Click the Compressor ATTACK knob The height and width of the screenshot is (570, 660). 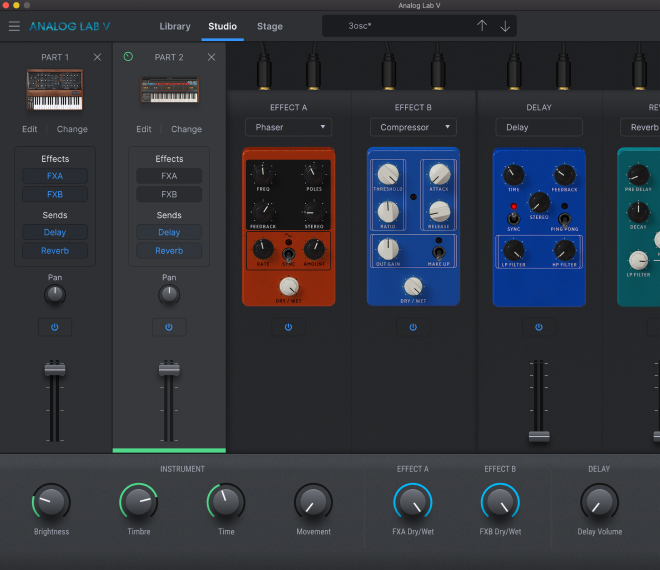click(x=439, y=174)
